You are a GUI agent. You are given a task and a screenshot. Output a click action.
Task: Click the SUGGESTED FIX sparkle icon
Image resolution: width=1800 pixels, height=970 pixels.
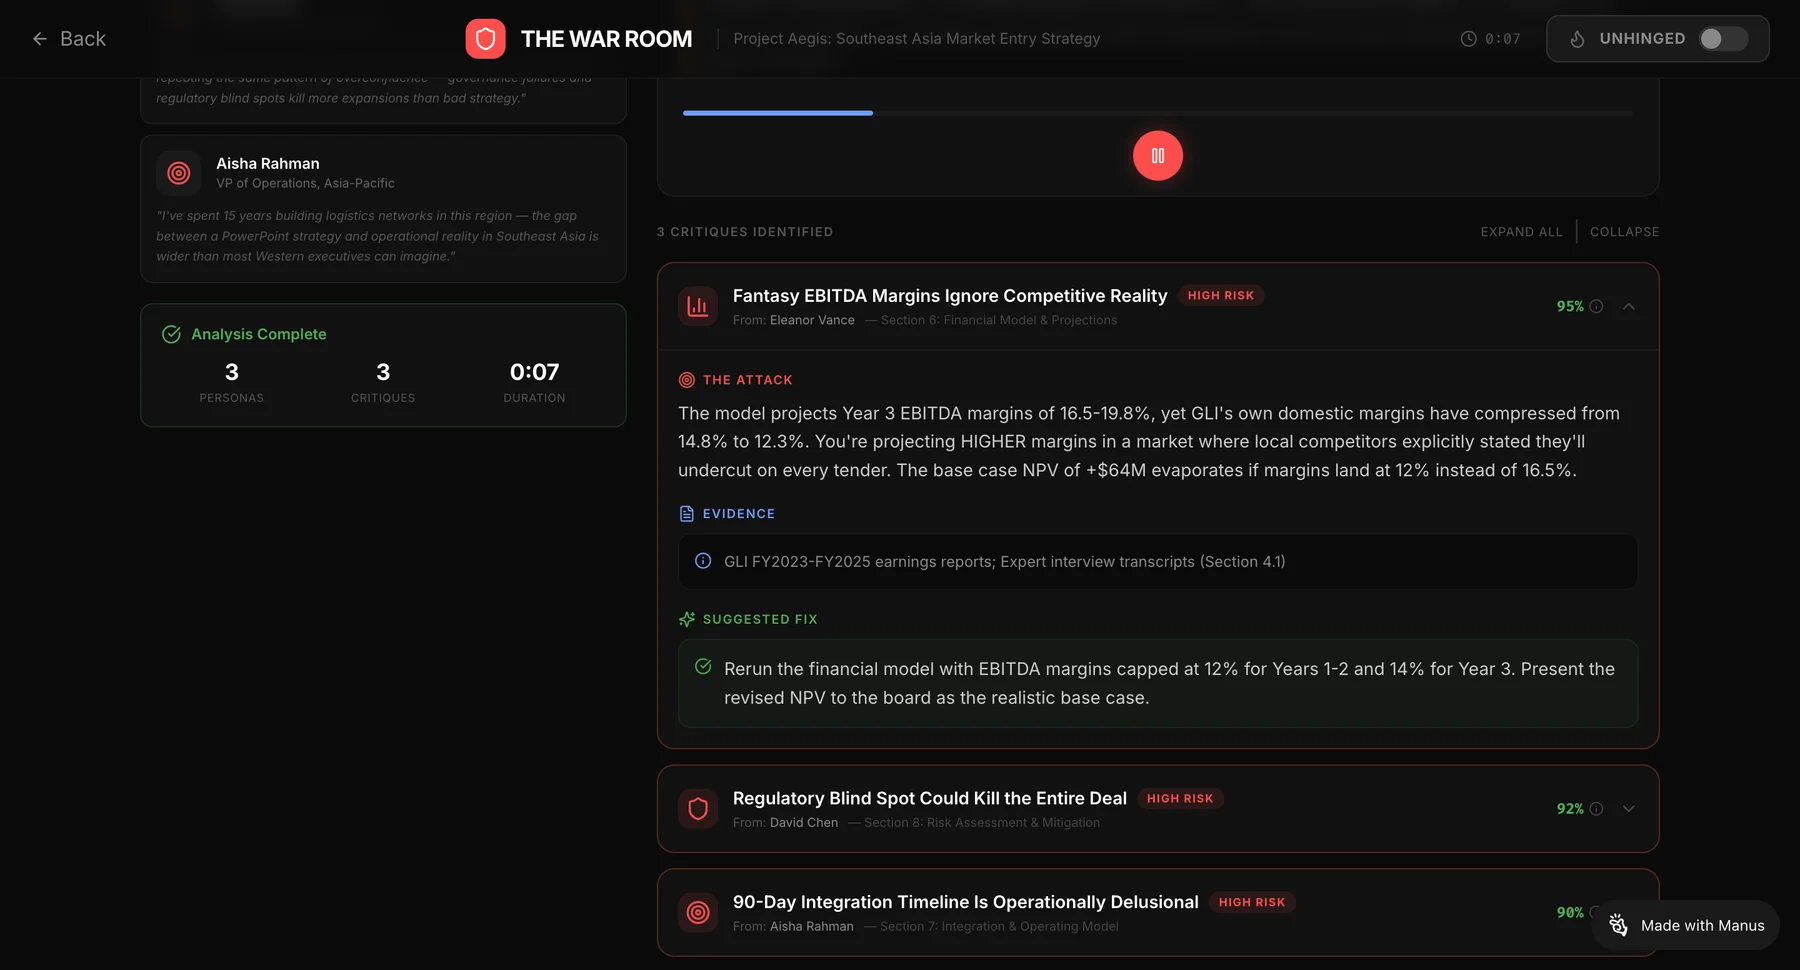click(x=687, y=620)
